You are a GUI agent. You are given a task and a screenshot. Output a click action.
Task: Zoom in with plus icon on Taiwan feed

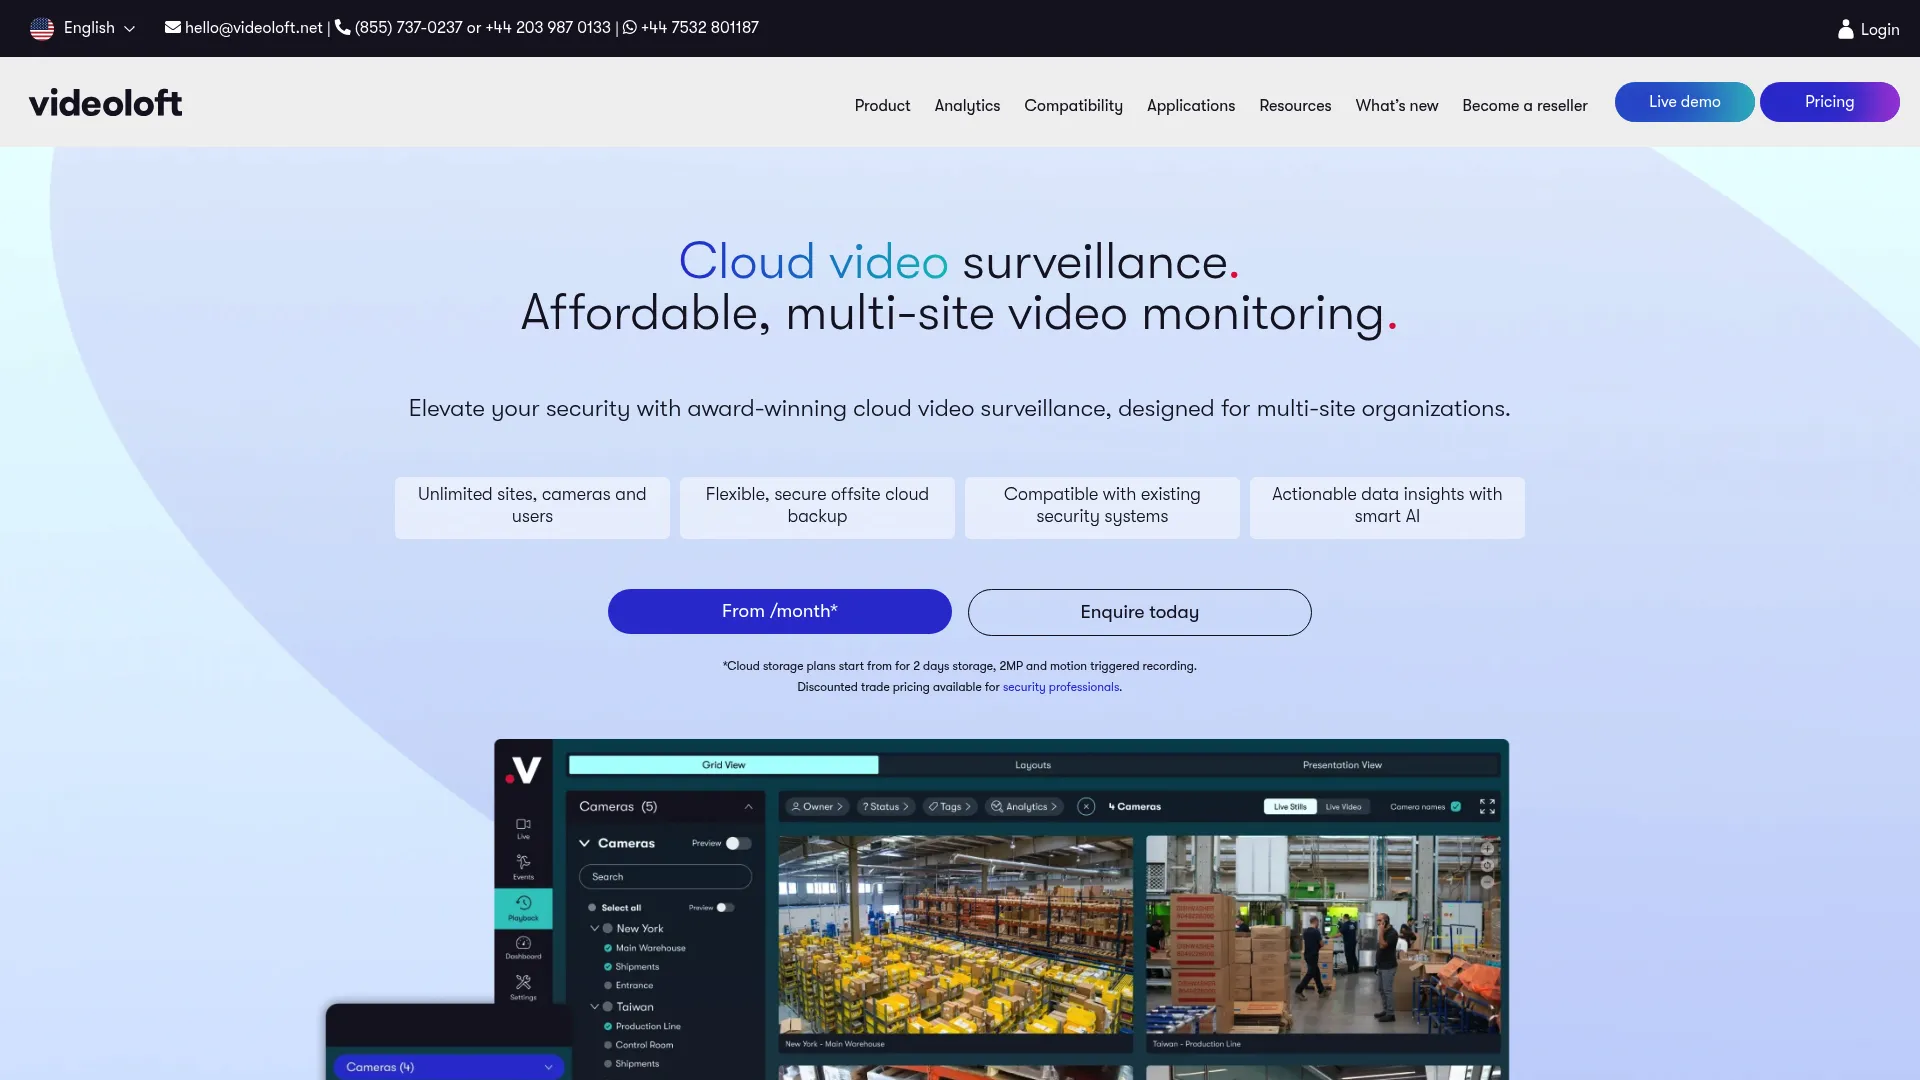[1487, 849]
